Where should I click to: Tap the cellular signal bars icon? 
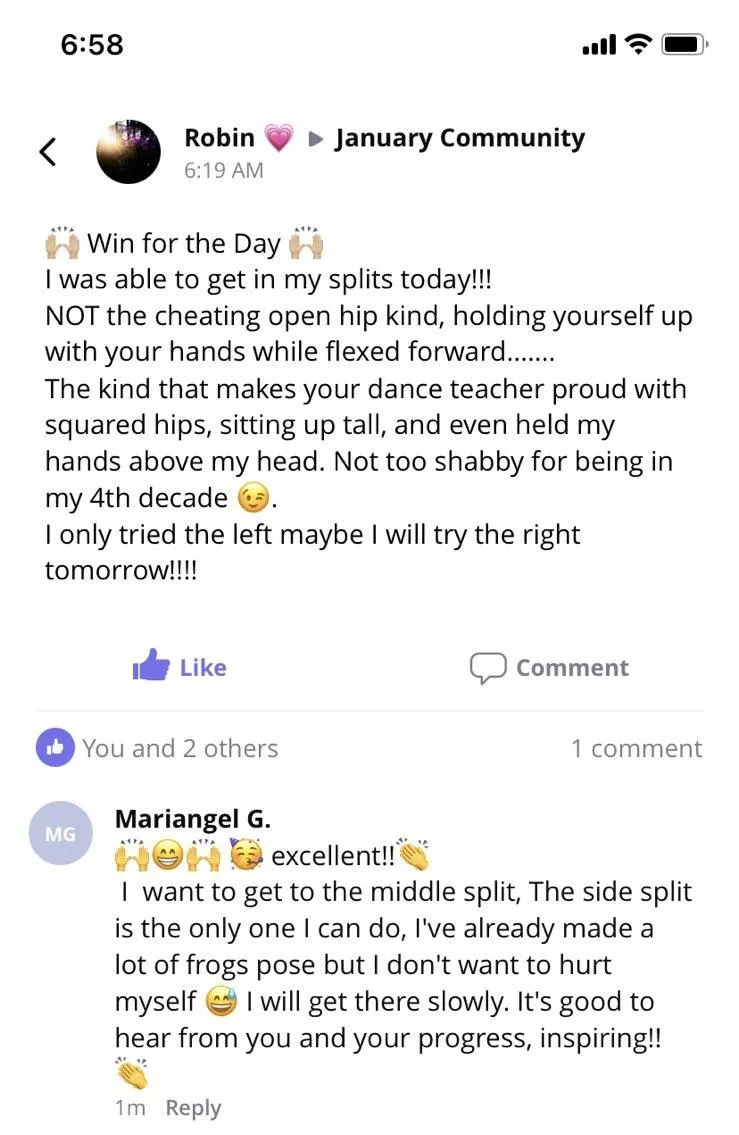(x=599, y=45)
